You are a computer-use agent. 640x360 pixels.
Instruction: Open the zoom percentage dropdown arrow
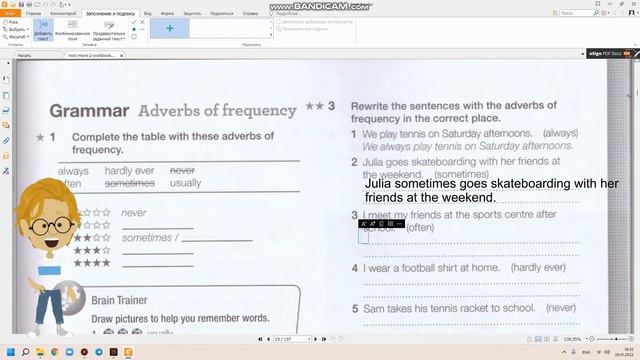[x=587, y=339]
